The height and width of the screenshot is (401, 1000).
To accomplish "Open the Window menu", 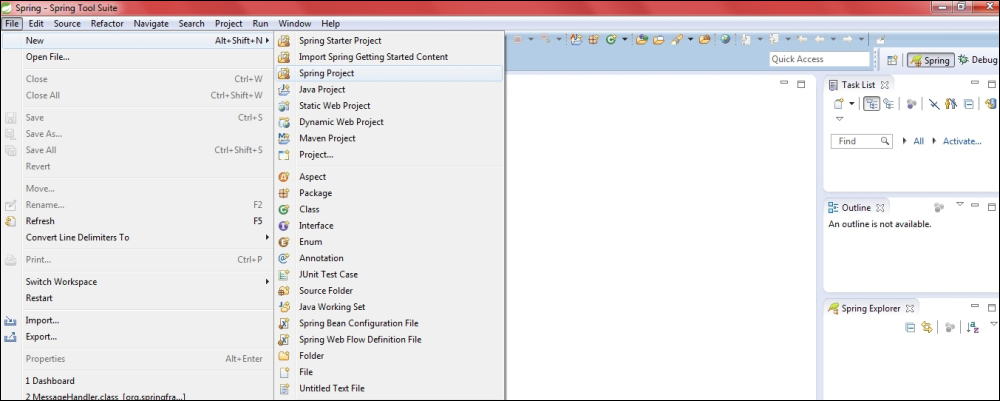I will pyautogui.click(x=295, y=24).
